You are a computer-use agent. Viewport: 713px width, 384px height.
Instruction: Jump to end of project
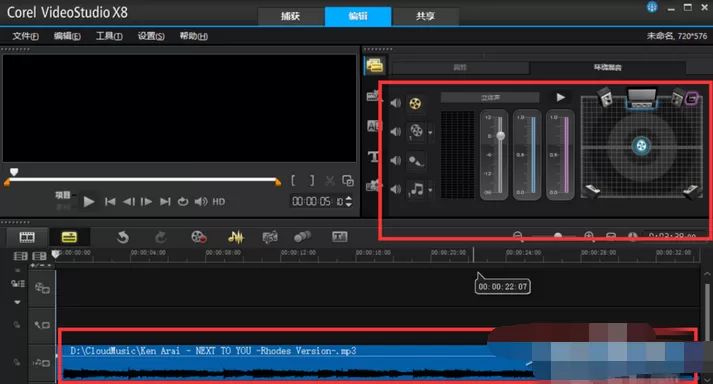pyautogui.click(x=165, y=202)
